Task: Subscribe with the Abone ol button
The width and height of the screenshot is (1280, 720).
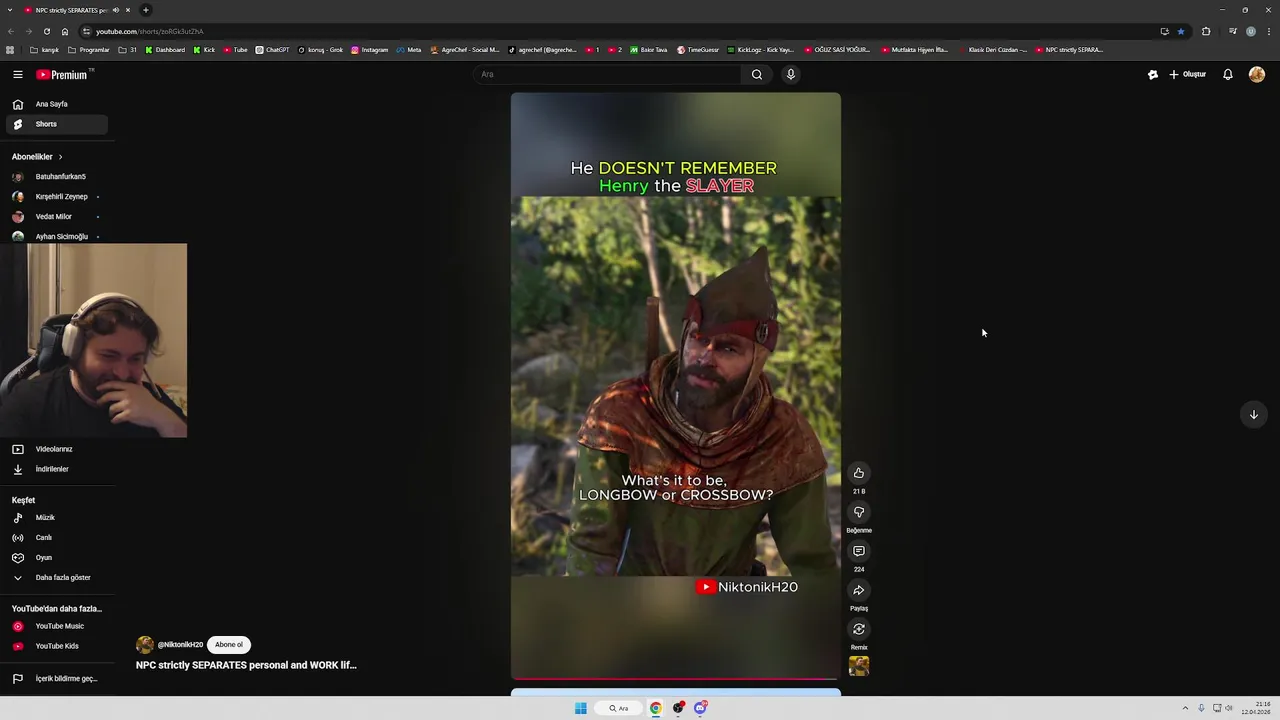Action: point(229,645)
